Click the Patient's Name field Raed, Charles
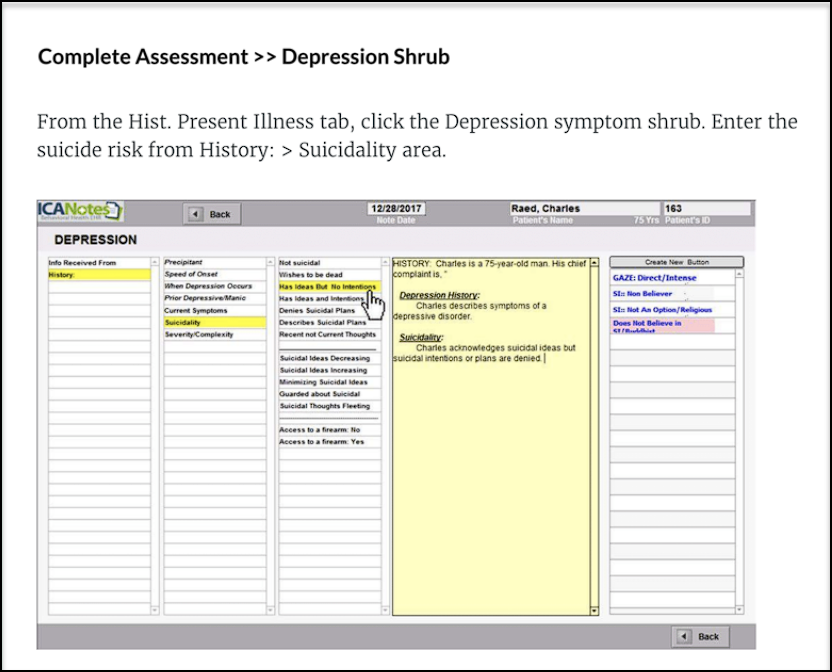832x672 pixels. [584, 209]
